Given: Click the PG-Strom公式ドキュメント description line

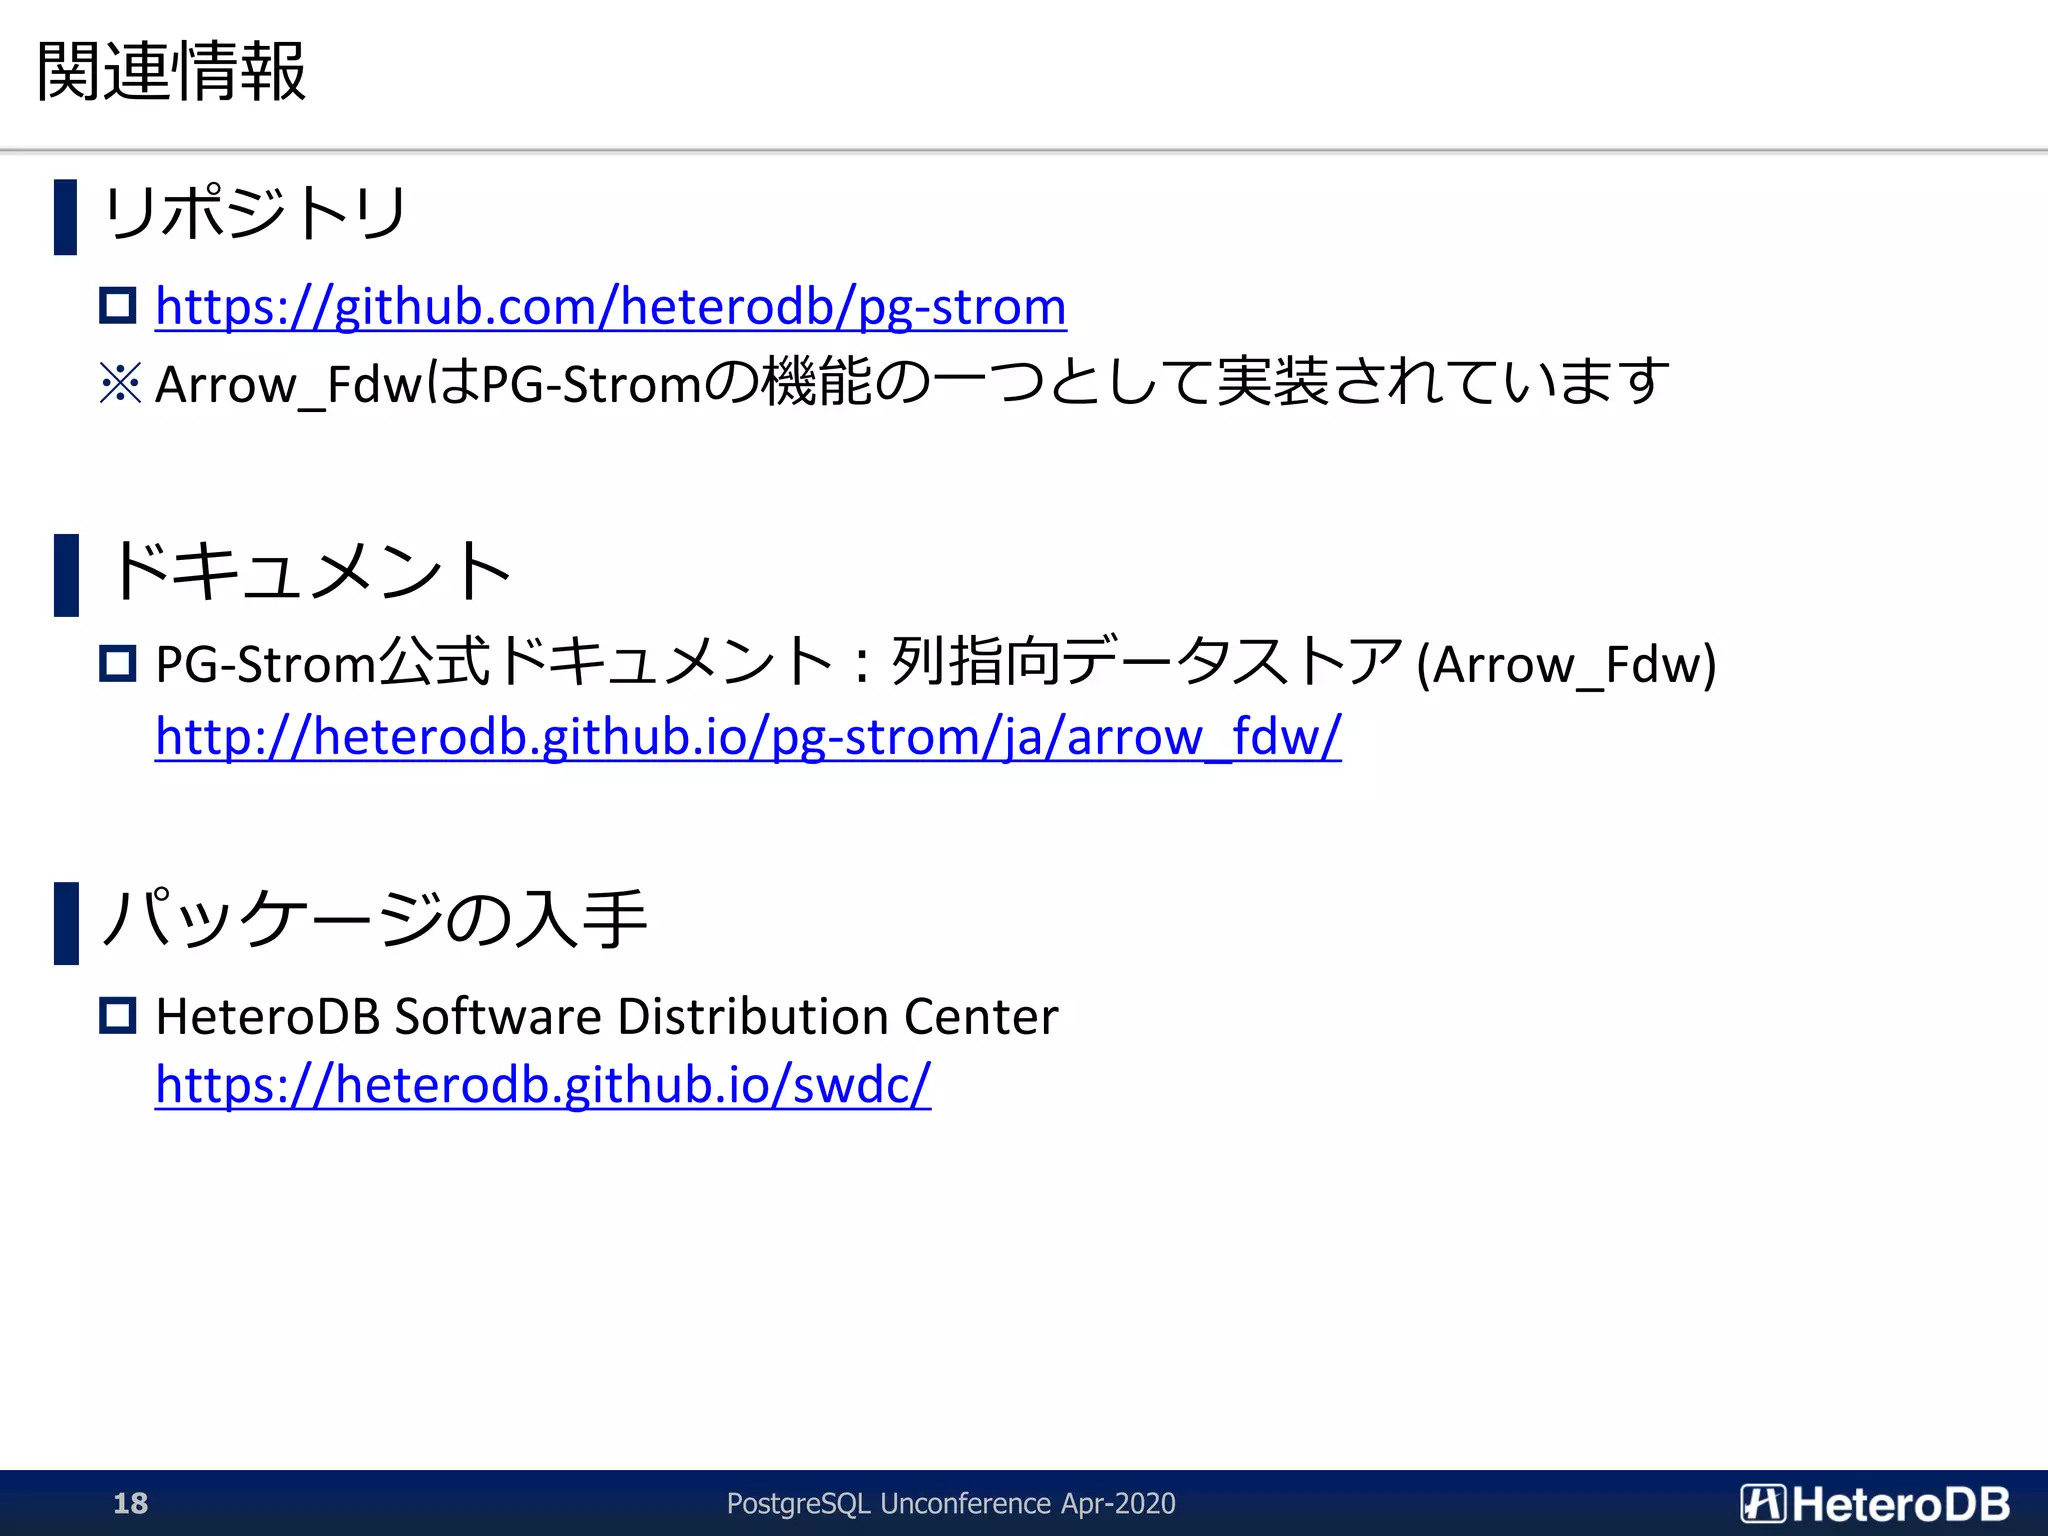Looking at the screenshot, I should (936, 663).
